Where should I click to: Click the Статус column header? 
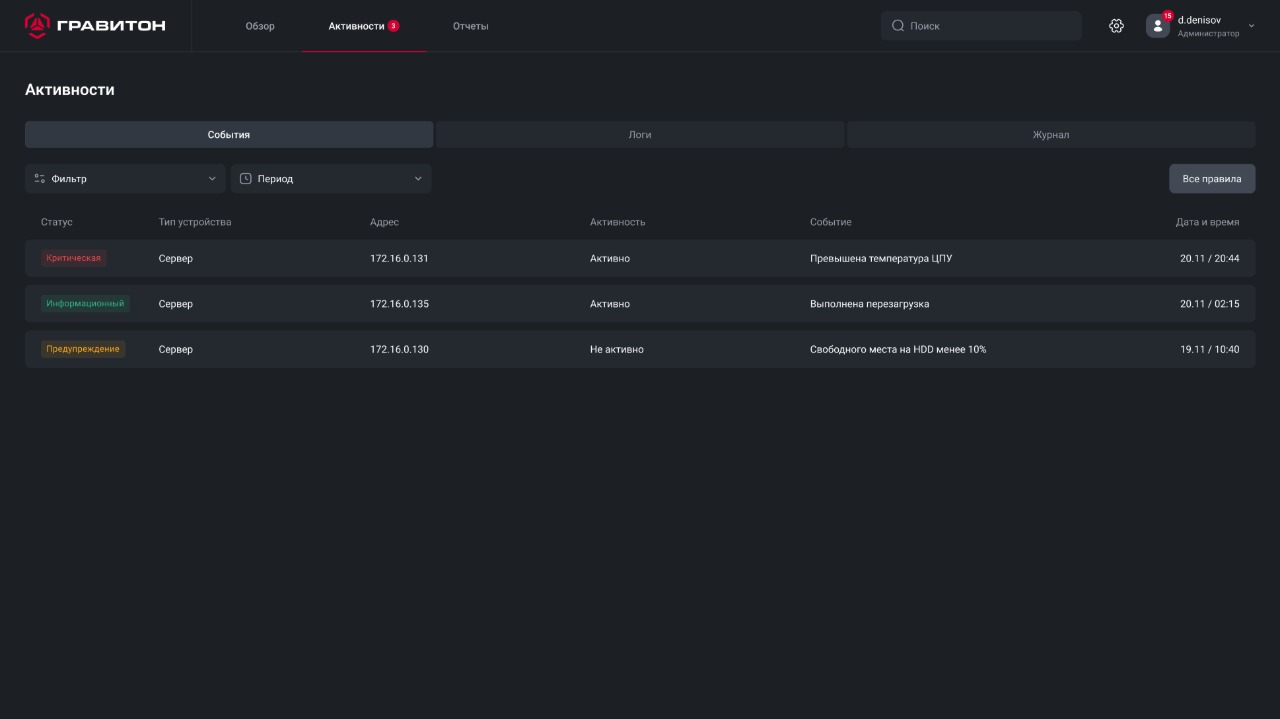57,222
